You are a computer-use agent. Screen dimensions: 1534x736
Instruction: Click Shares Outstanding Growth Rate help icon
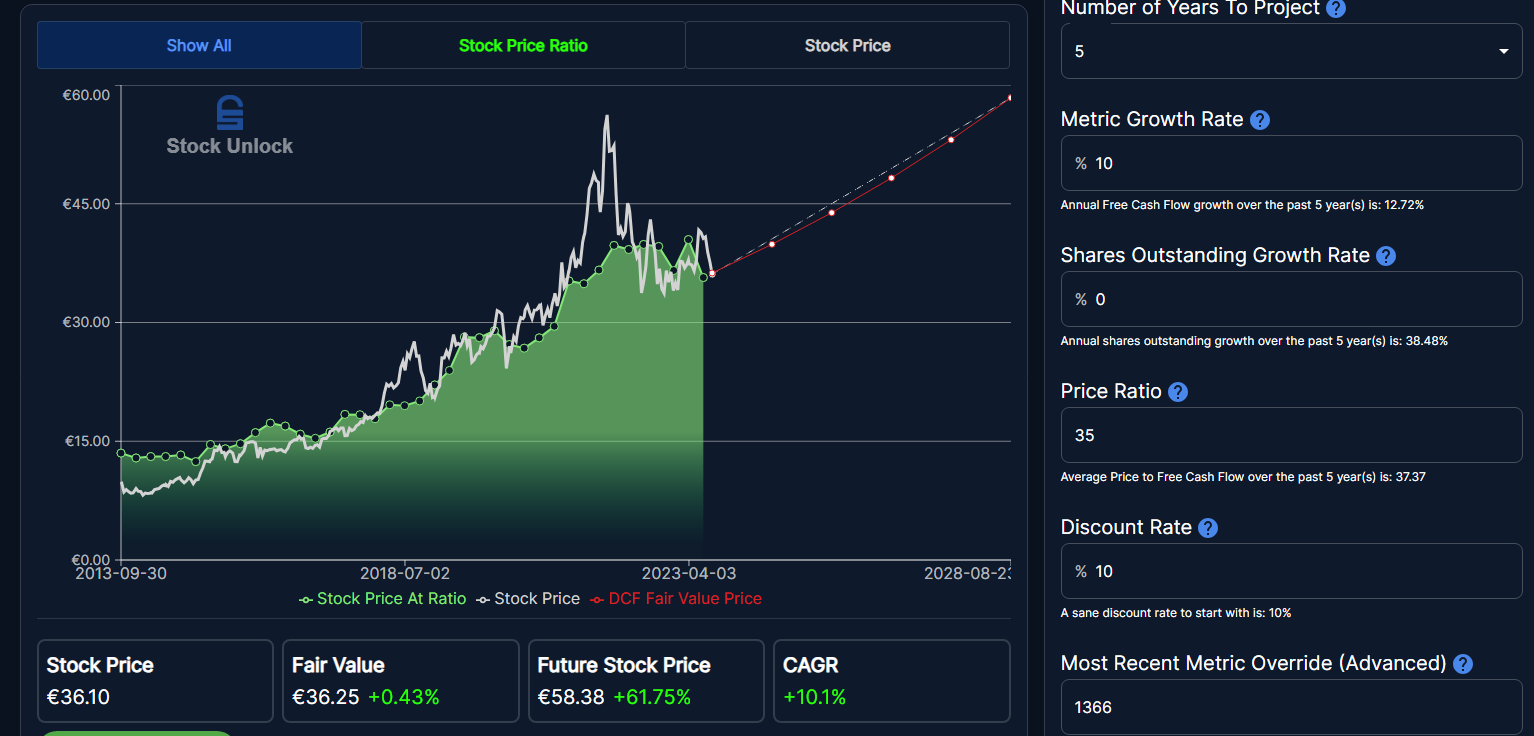[1385, 256]
